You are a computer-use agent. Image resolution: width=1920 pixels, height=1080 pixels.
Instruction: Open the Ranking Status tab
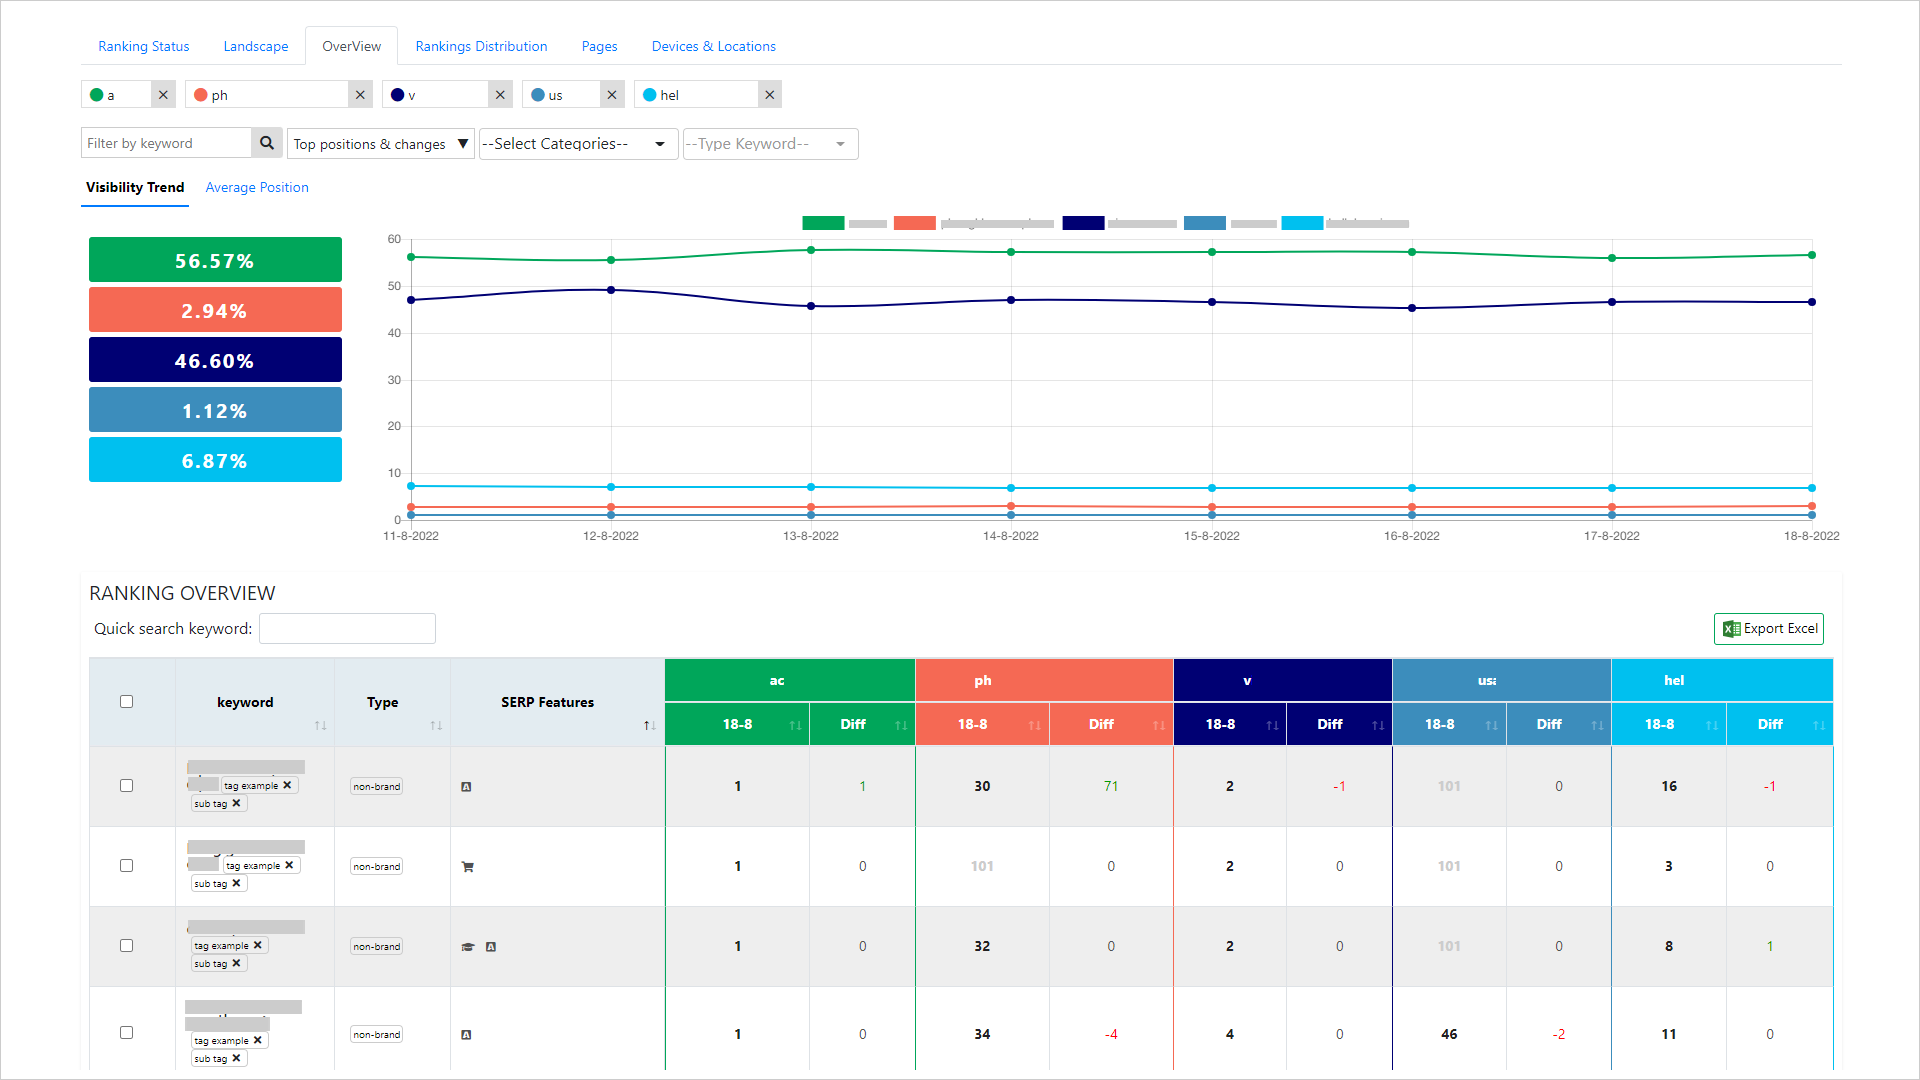pos(144,46)
